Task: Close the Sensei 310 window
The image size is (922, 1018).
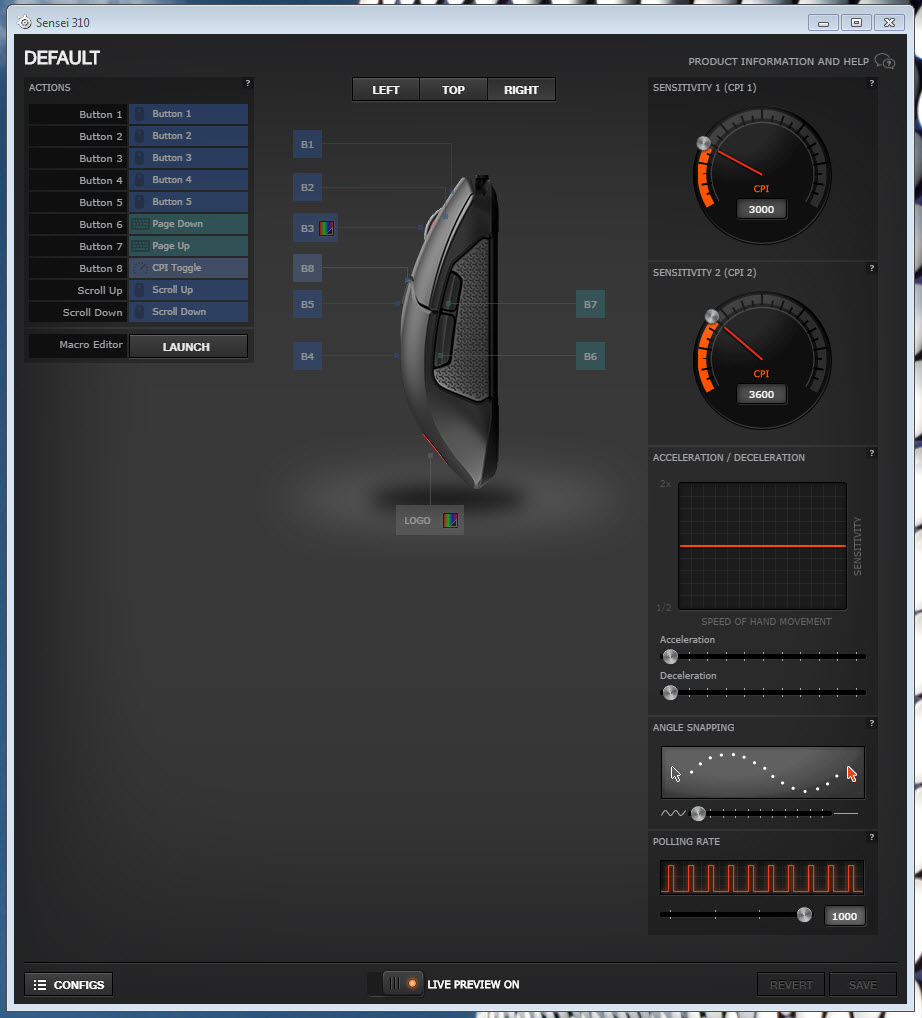Action: (890, 23)
